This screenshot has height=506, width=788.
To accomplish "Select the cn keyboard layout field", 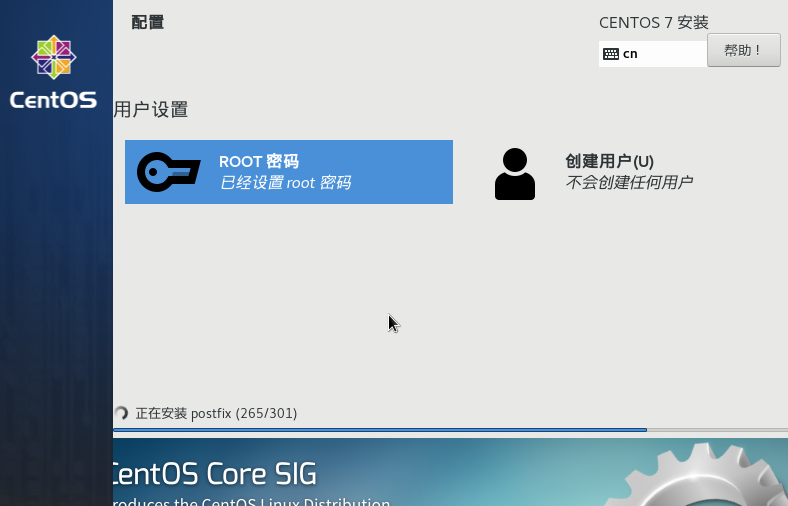I will click(653, 54).
